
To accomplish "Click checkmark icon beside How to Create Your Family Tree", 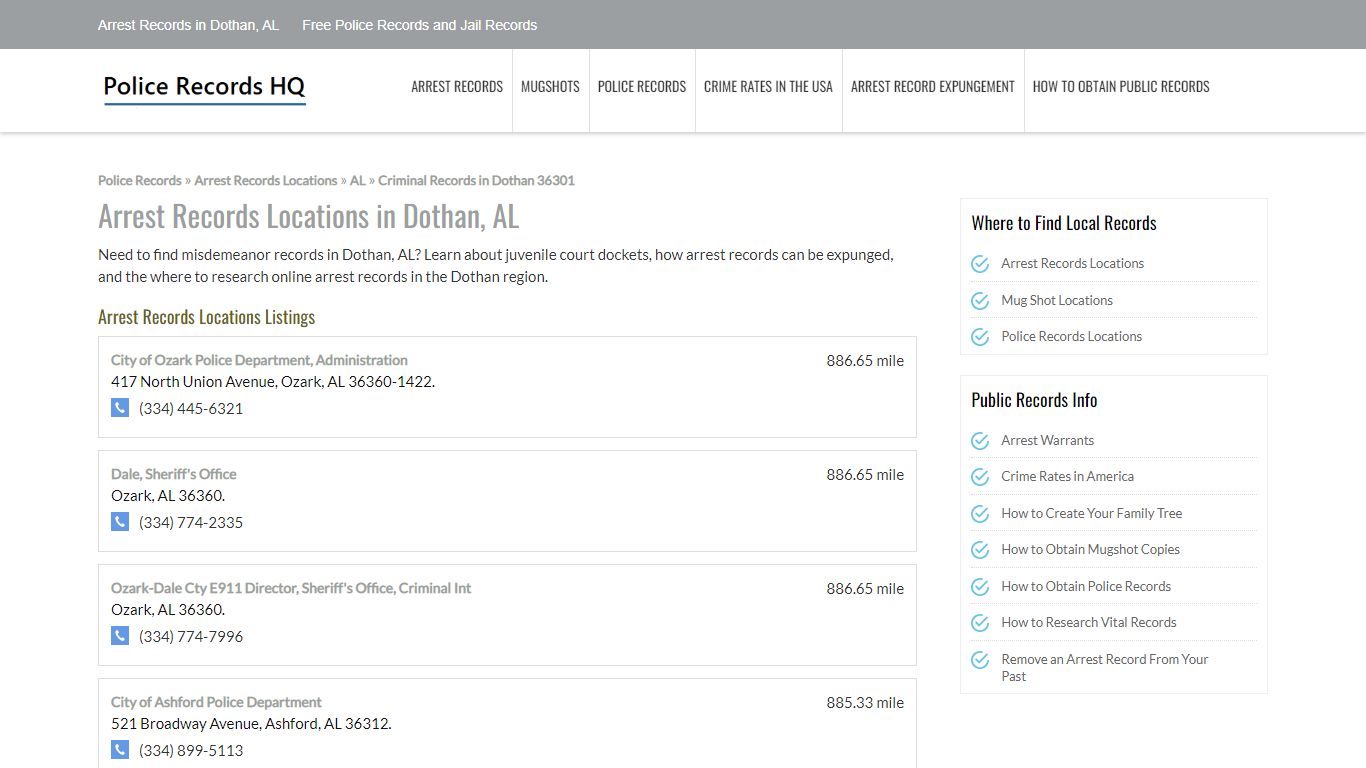I will point(980,514).
